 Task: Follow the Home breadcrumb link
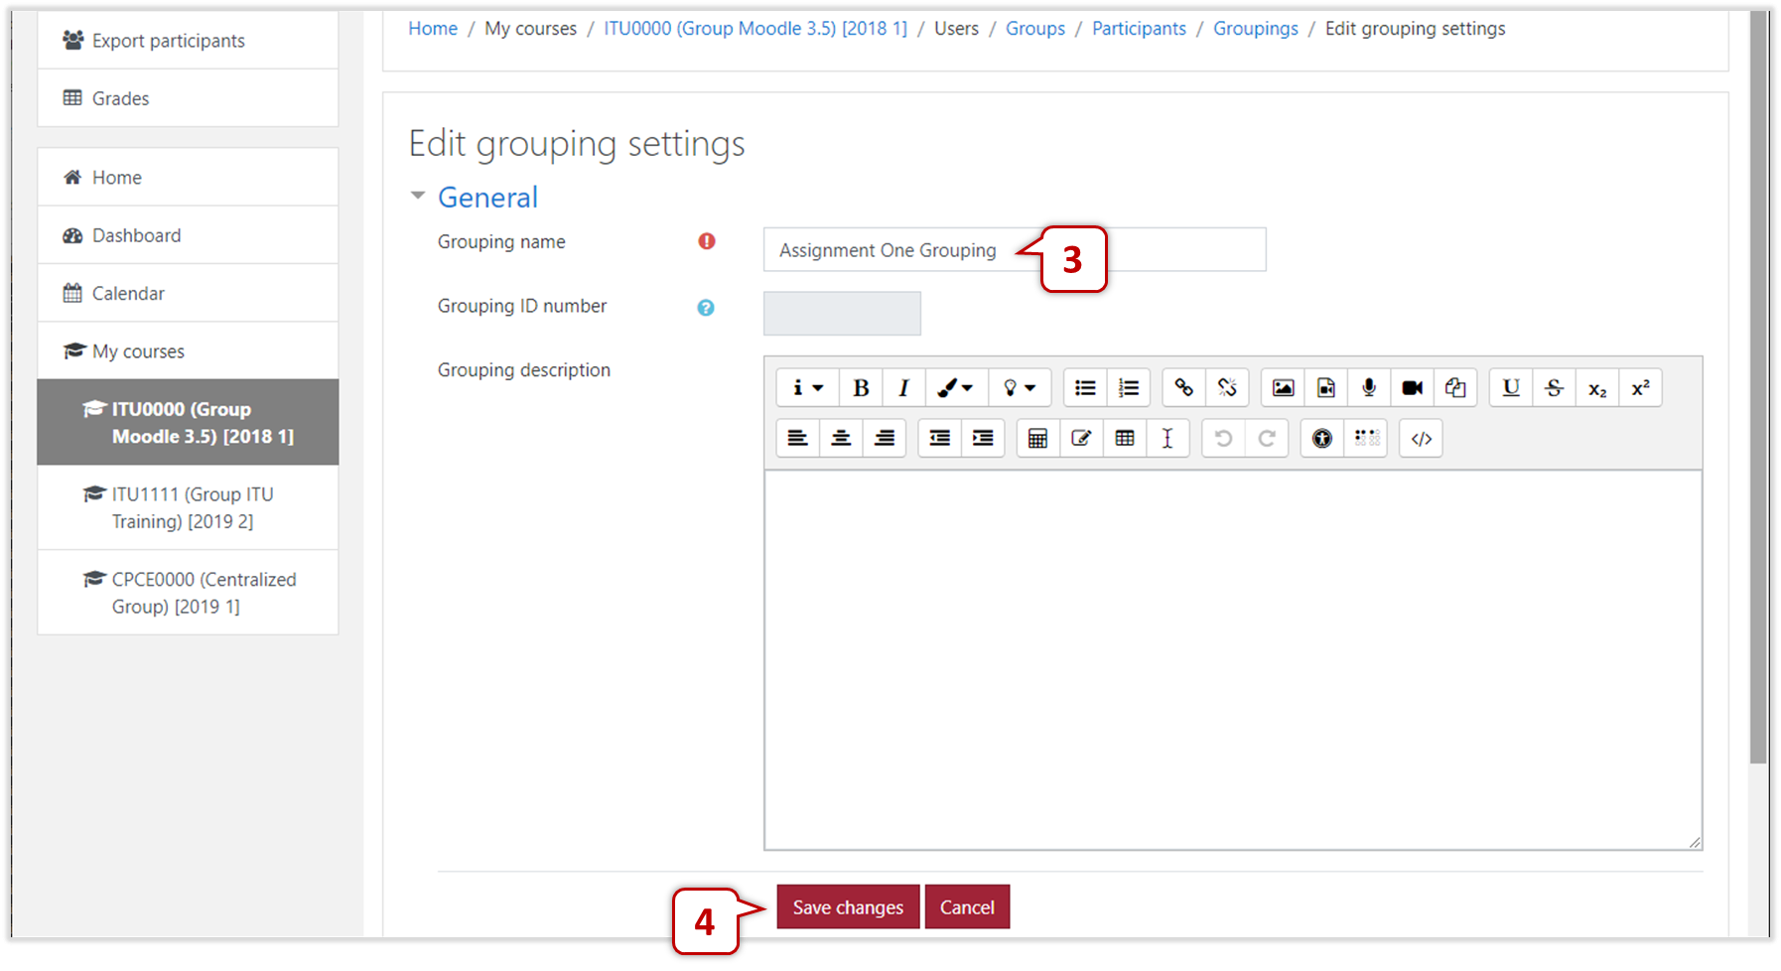pos(433,29)
